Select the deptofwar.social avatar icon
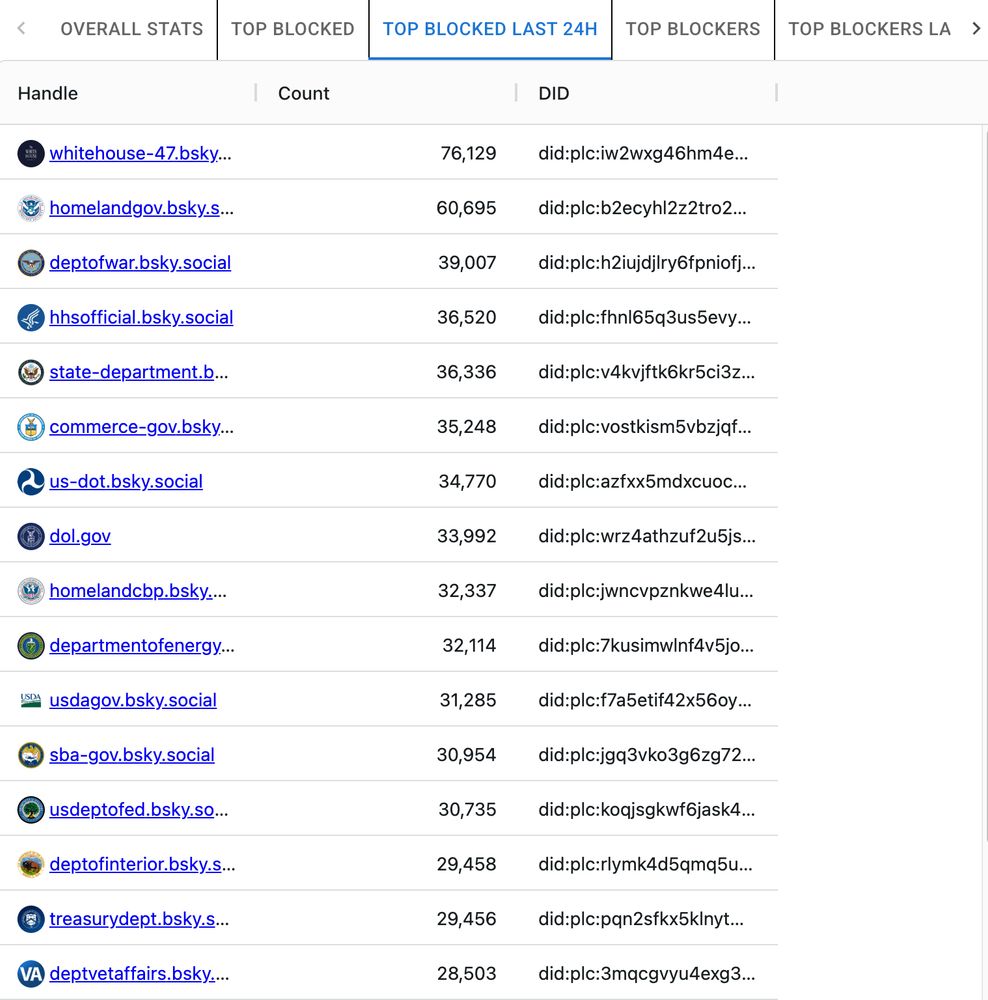Image resolution: width=988 pixels, height=1000 pixels. pyautogui.click(x=31, y=262)
